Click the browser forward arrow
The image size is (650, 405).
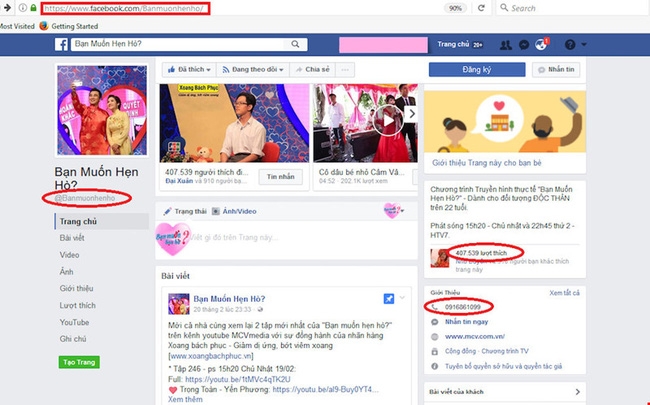[7, 7]
